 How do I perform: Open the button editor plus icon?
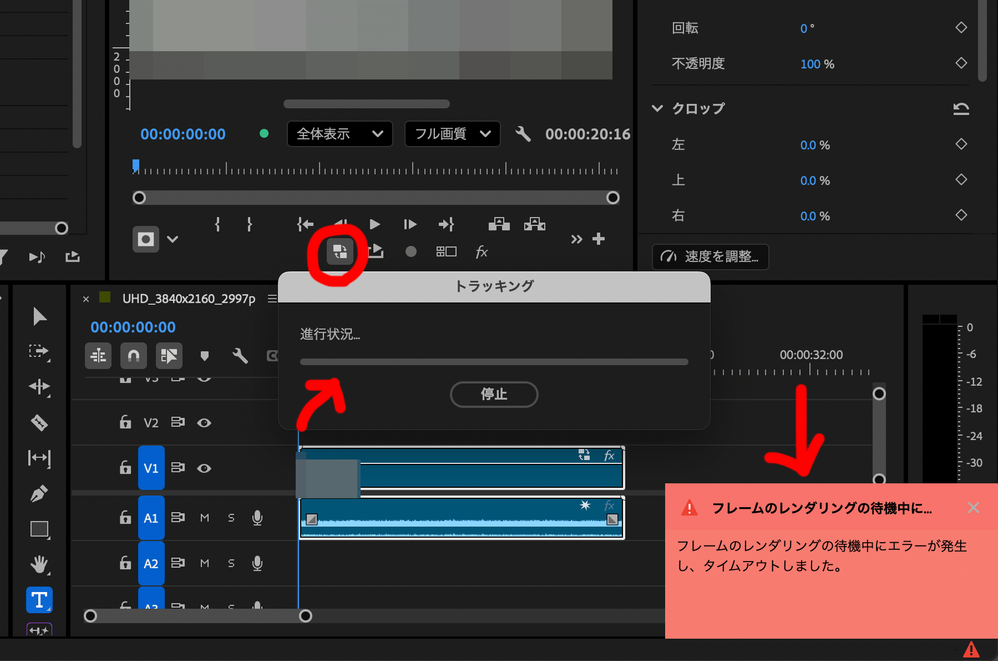click(598, 239)
